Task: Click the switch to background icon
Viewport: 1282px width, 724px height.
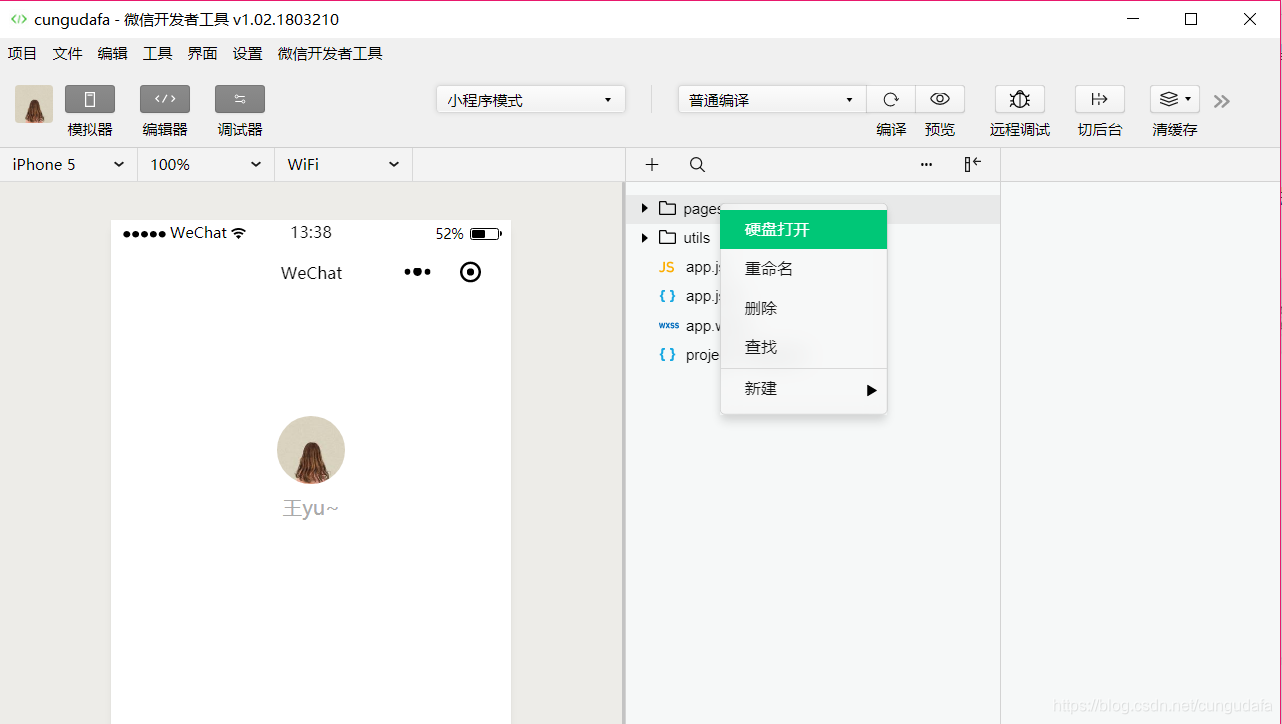Action: 1100,99
